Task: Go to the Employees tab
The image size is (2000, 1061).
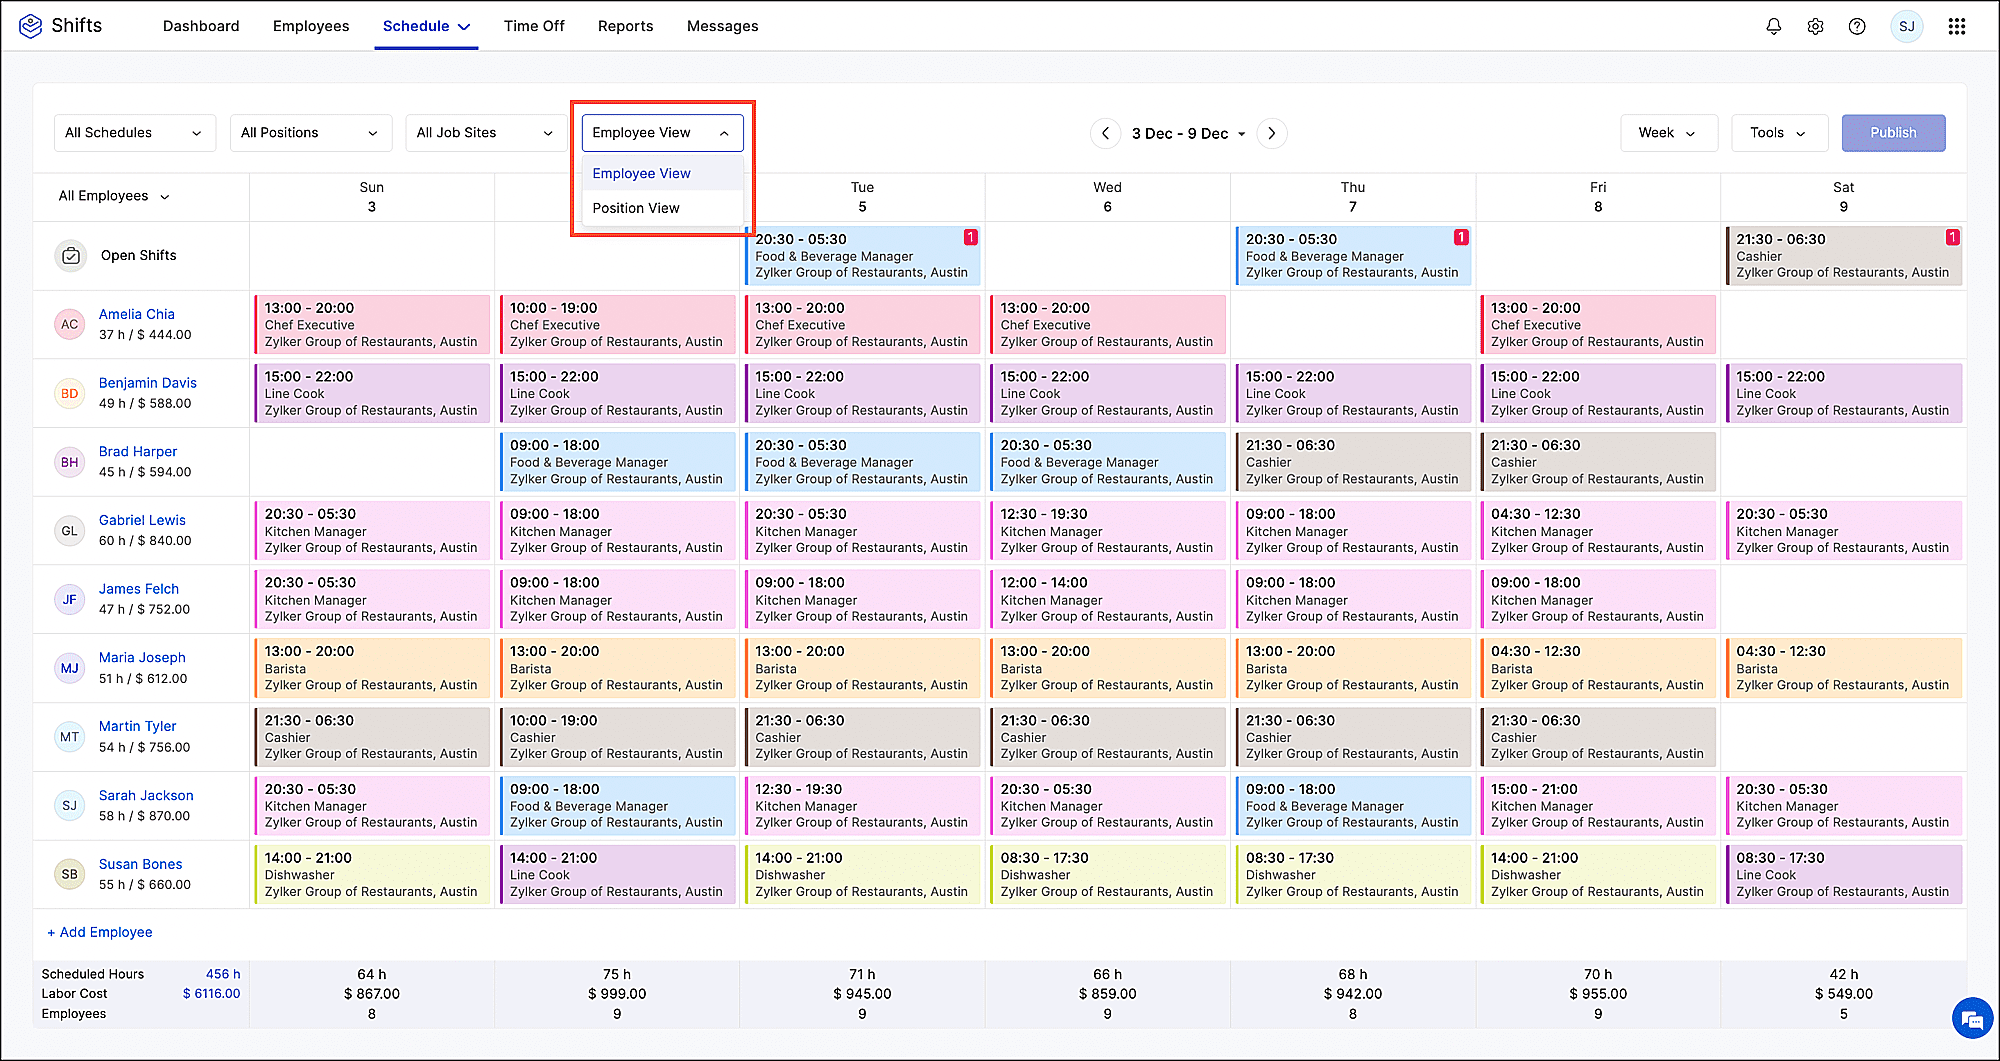Action: pos(311,26)
